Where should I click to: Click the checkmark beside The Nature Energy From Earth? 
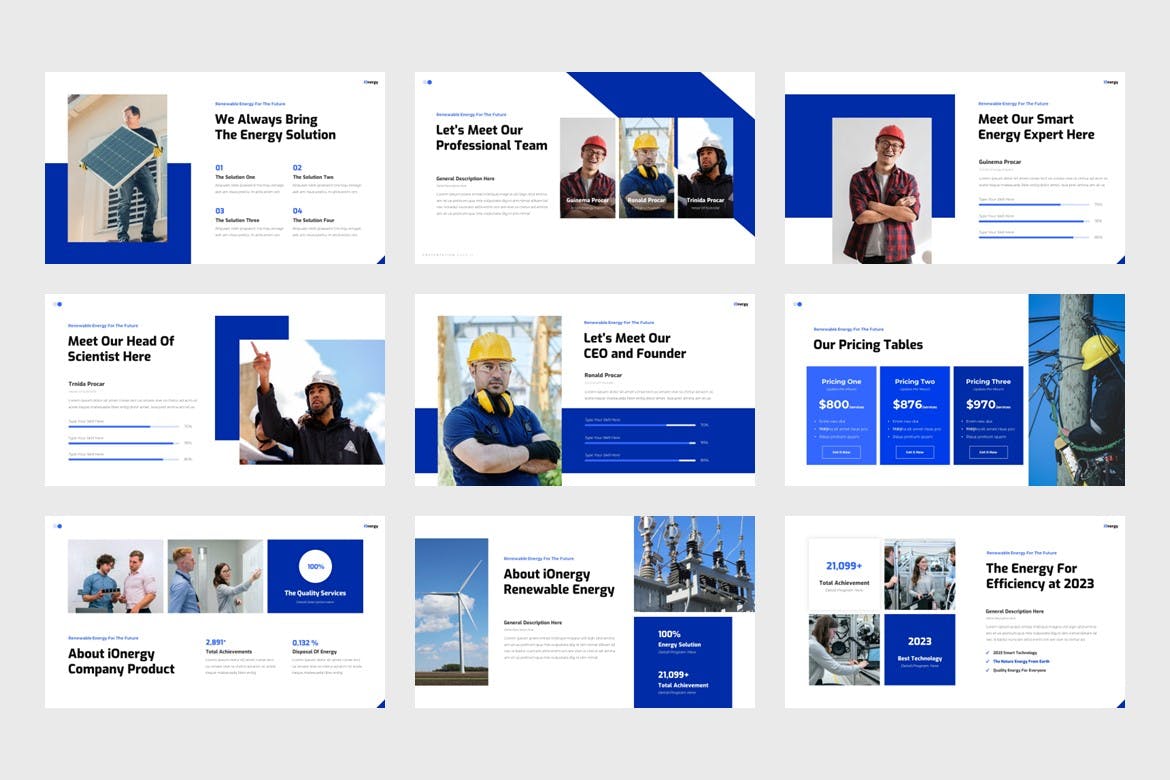pyautogui.click(x=988, y=661)
